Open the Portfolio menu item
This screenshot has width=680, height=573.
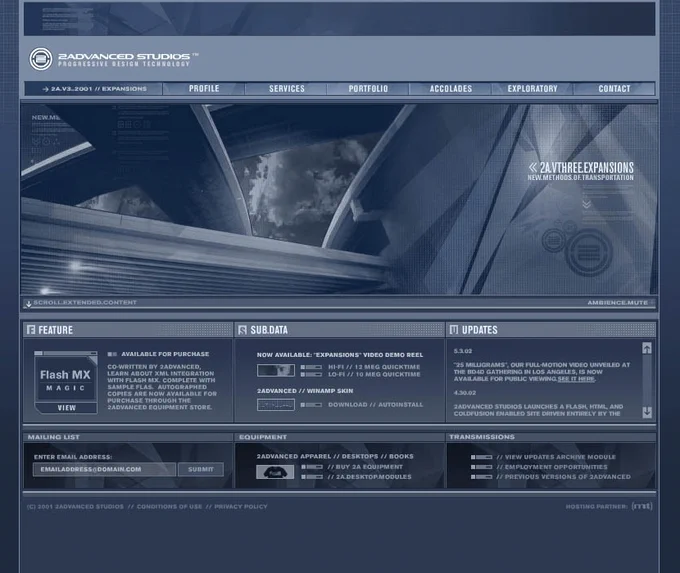(x=368, y=88)
